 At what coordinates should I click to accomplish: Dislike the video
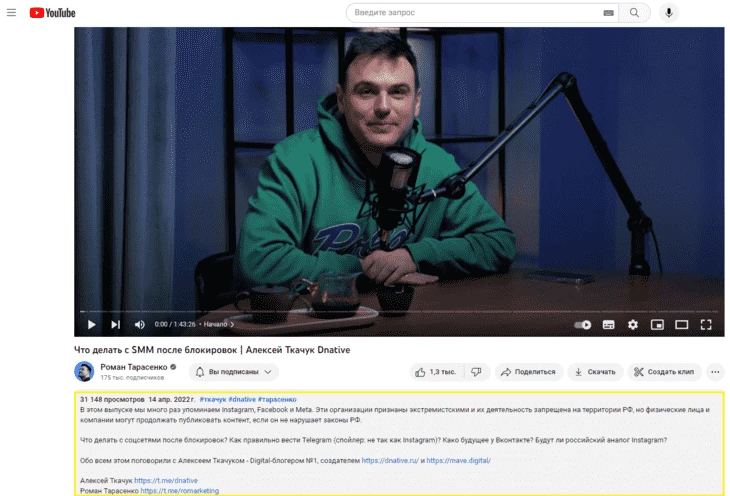(x=476, y=372)
